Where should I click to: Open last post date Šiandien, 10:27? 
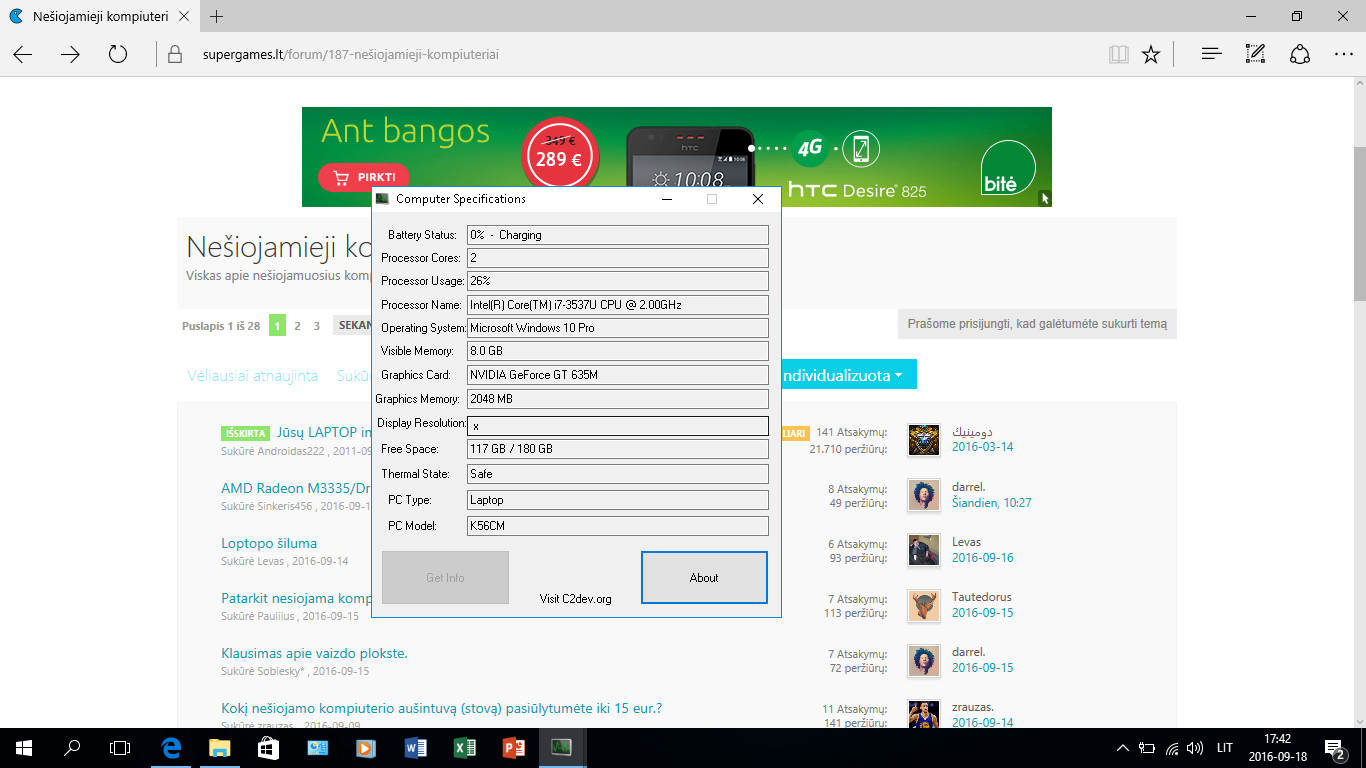click(x=991, y=503)
